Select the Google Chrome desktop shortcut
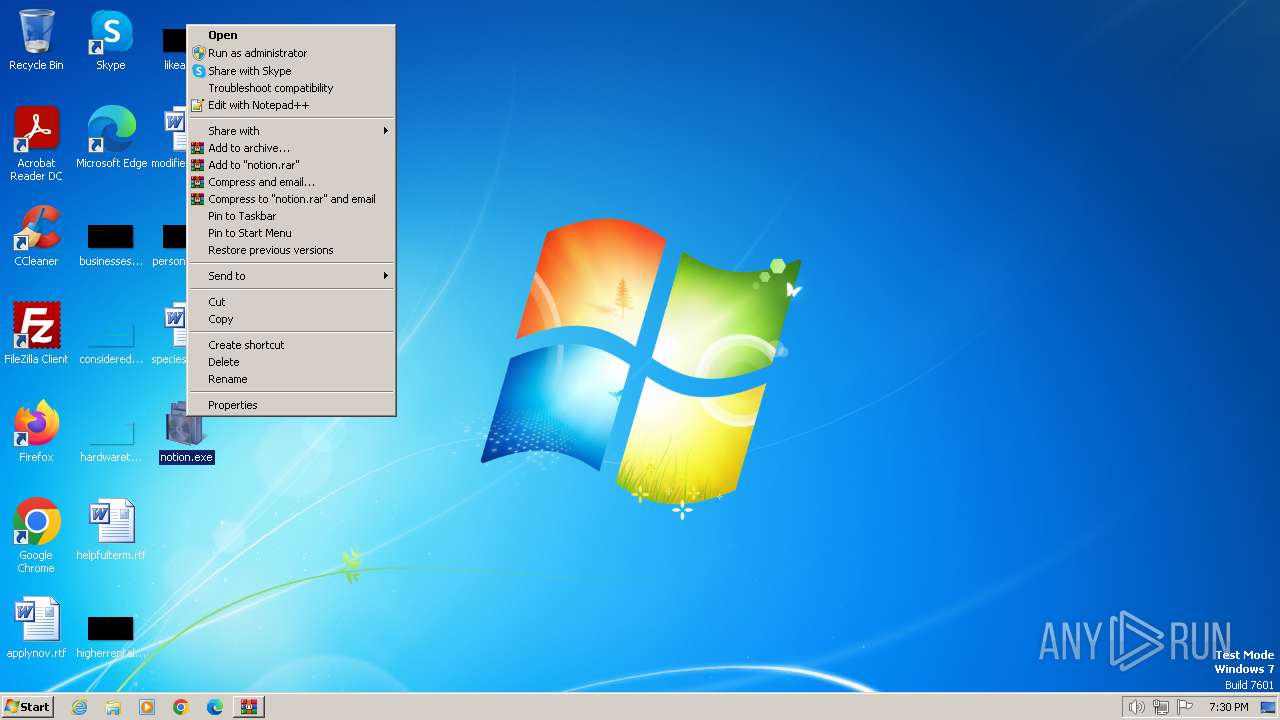The height and width of the screenshot is (720, 1280). point(36,536)
